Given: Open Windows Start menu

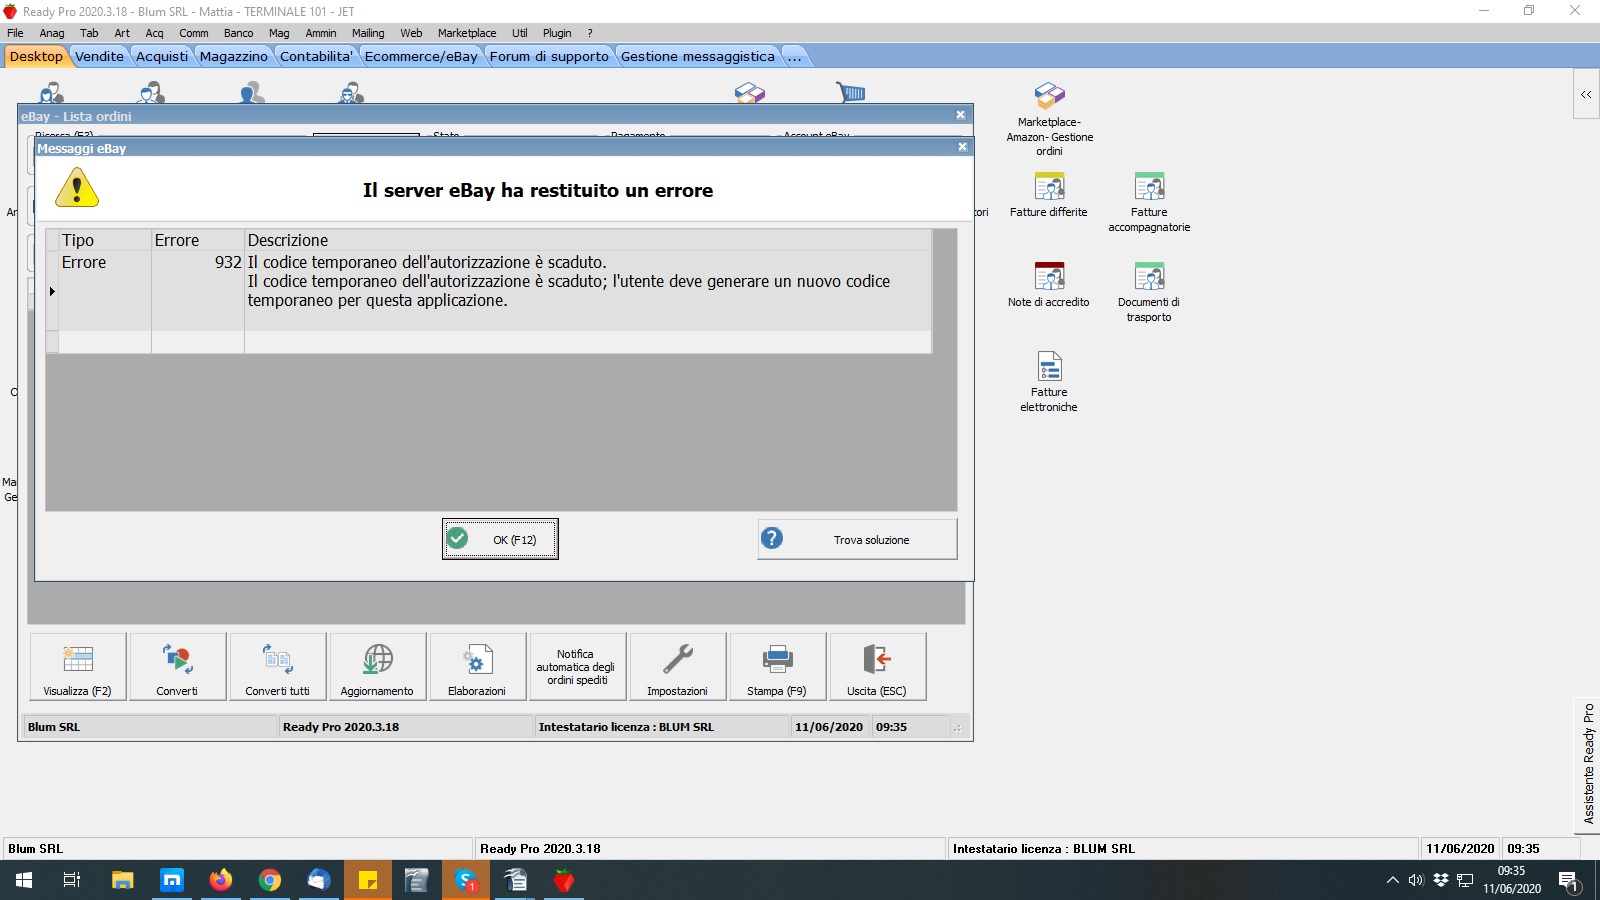Looking at the screenshot, I should pyautogui.click(x=24, y=880).
